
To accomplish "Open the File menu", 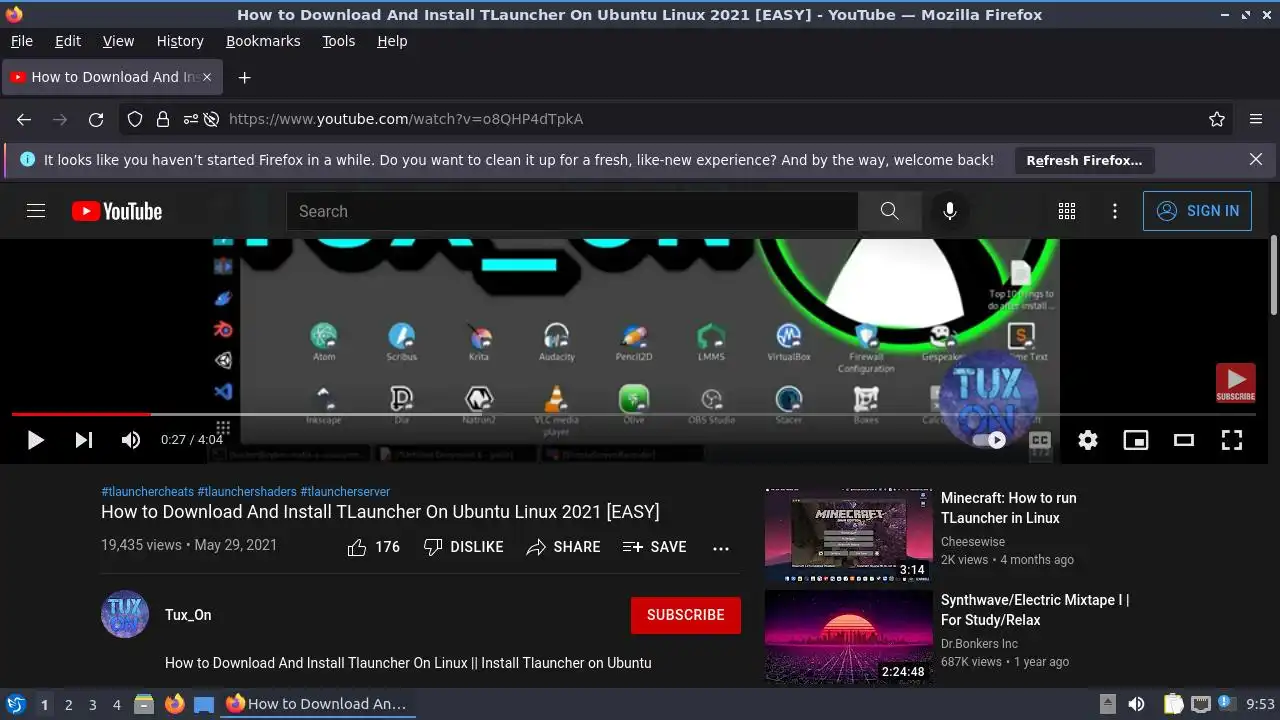I will coord(21,41).
